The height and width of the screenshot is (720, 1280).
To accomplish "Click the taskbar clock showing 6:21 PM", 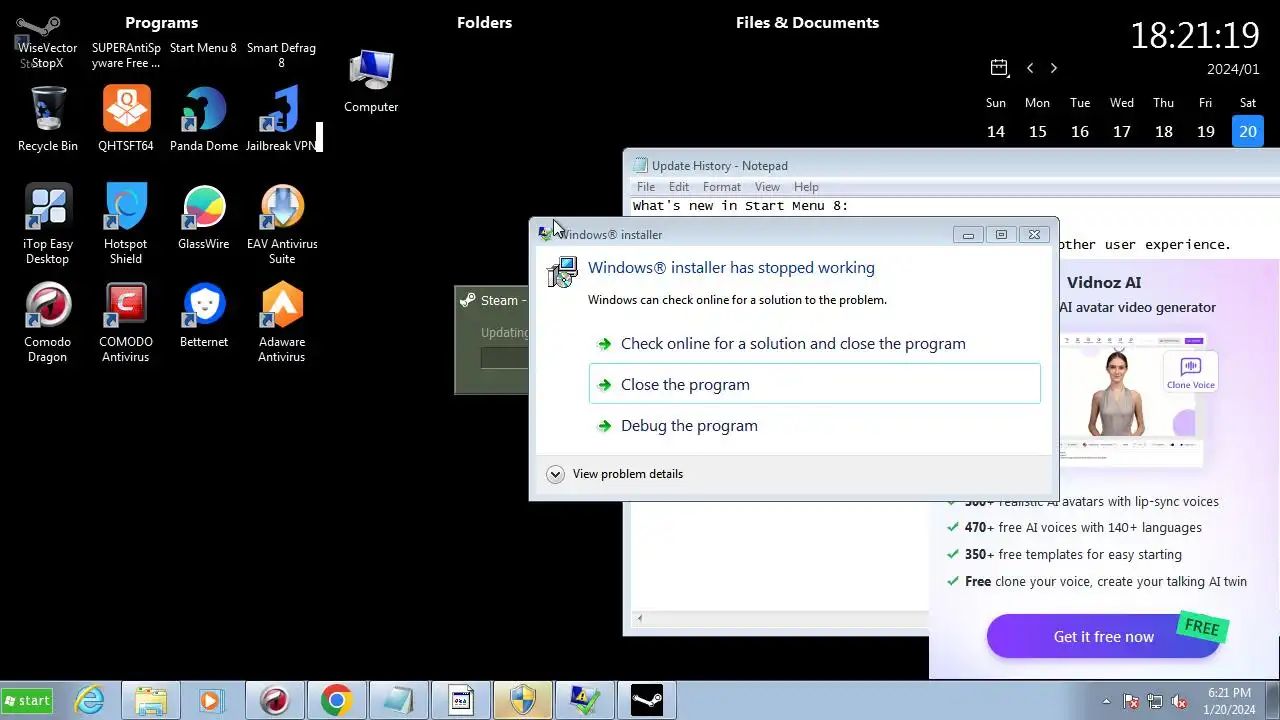I will point(1229,701).
